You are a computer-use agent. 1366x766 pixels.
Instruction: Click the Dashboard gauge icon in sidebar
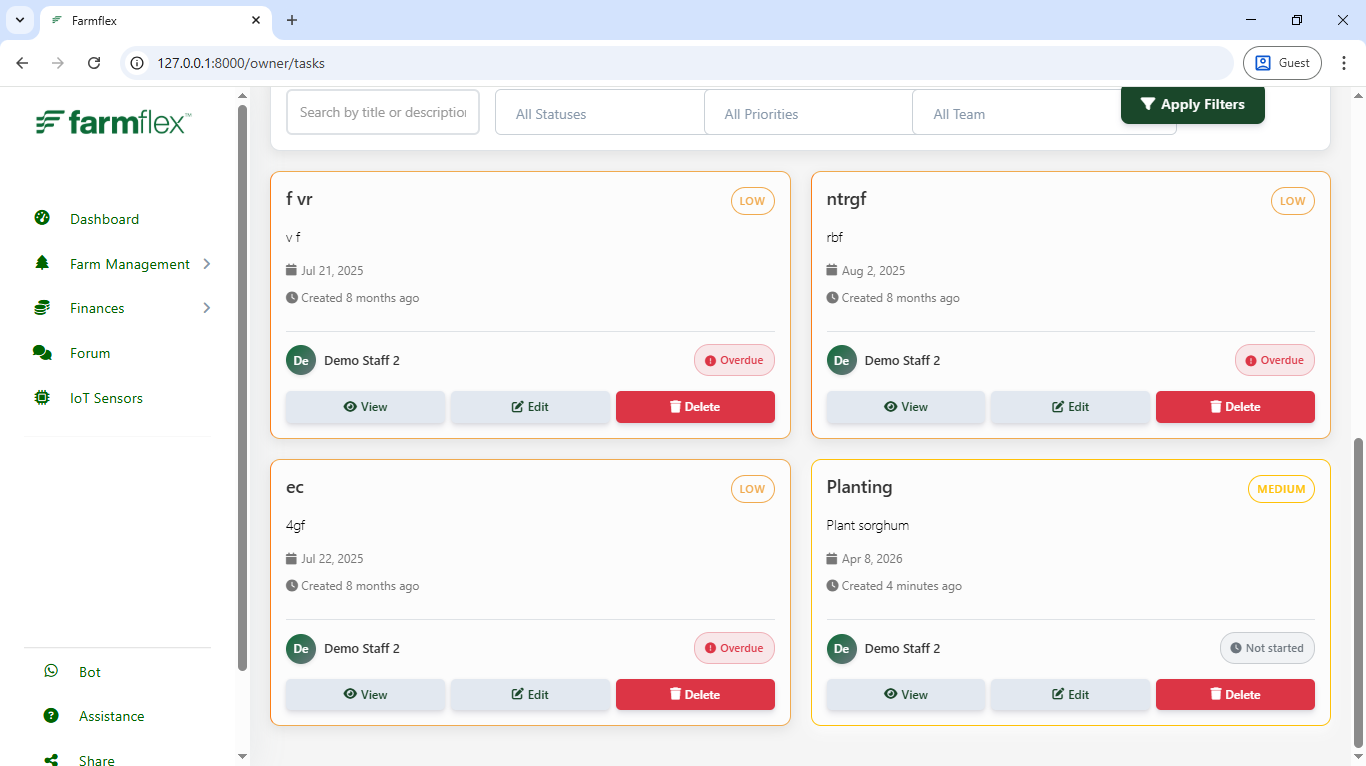point(42,218)
